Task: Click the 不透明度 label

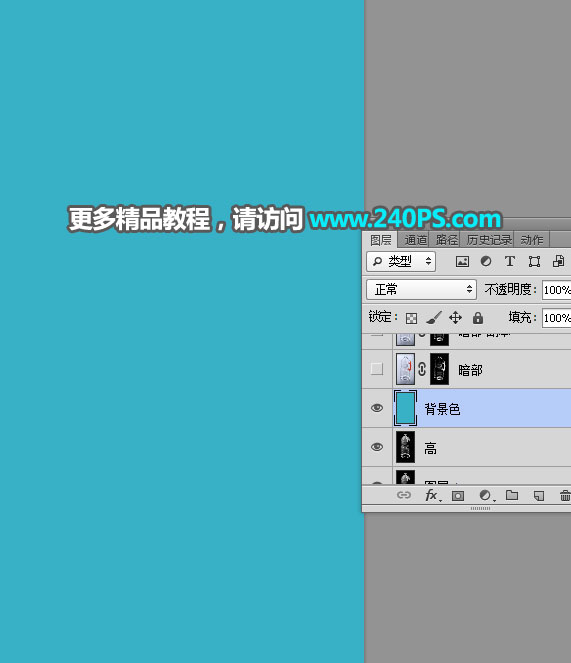Action: [510, 290]
